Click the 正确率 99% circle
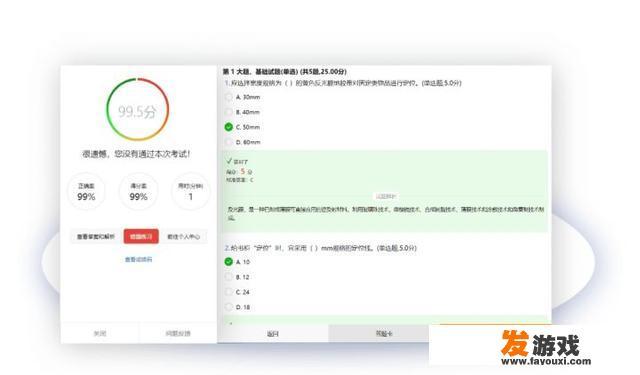The width and height of the screenshot is (640, 375). point(86,191)
